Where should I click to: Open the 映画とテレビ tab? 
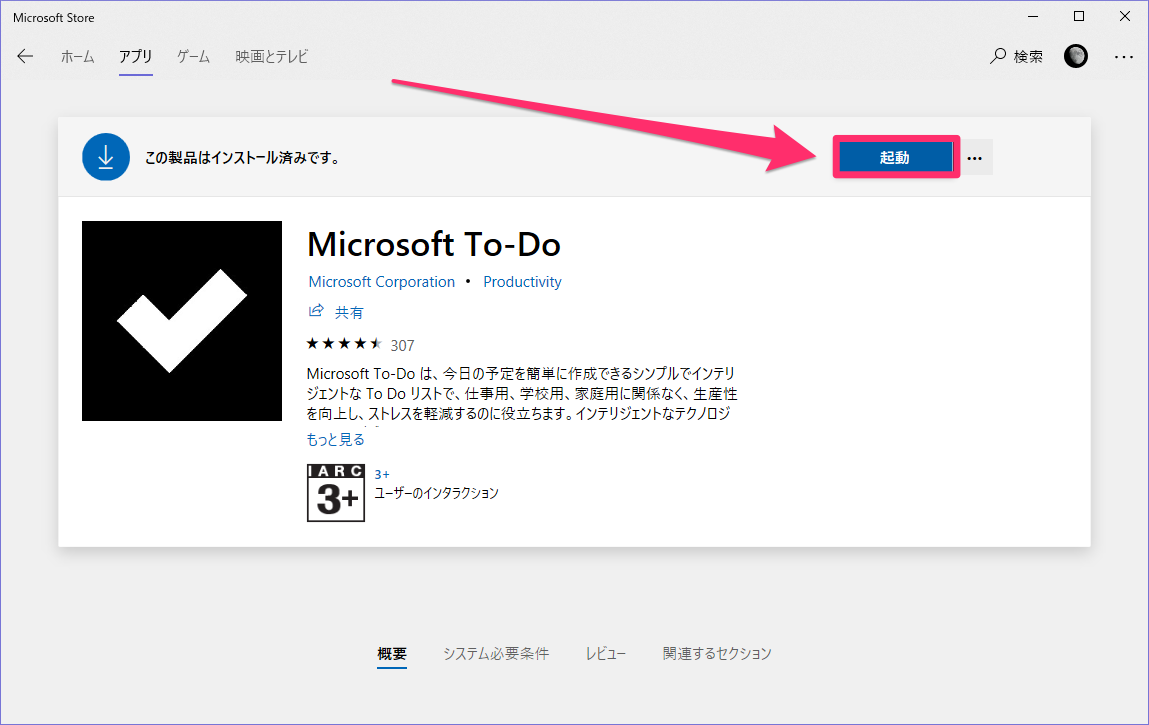(271, 56)
